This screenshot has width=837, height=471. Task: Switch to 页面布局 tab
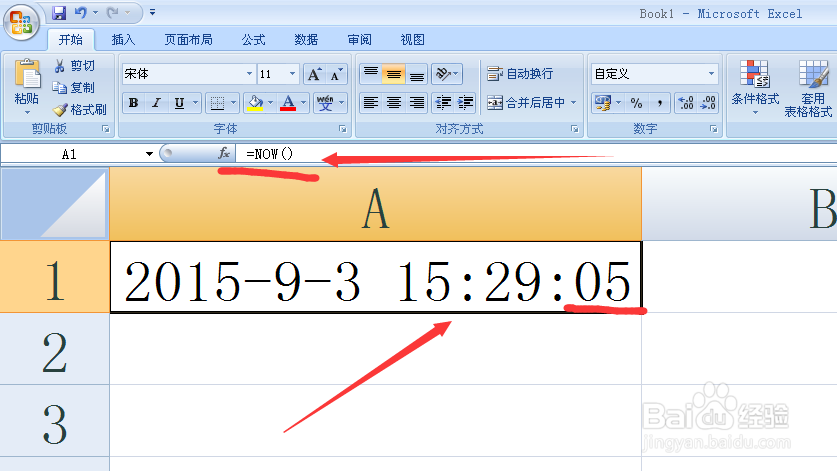coord(188,40)
